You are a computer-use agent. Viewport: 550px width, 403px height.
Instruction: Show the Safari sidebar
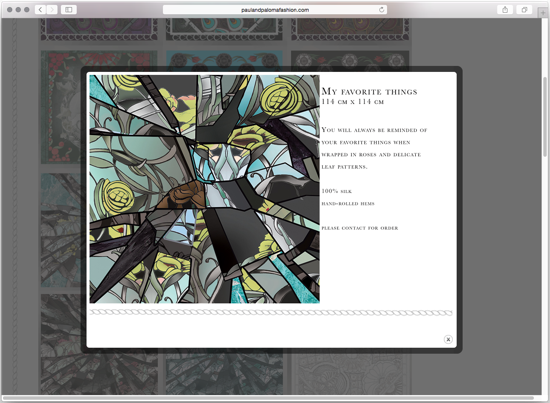[x=68, y=9]
